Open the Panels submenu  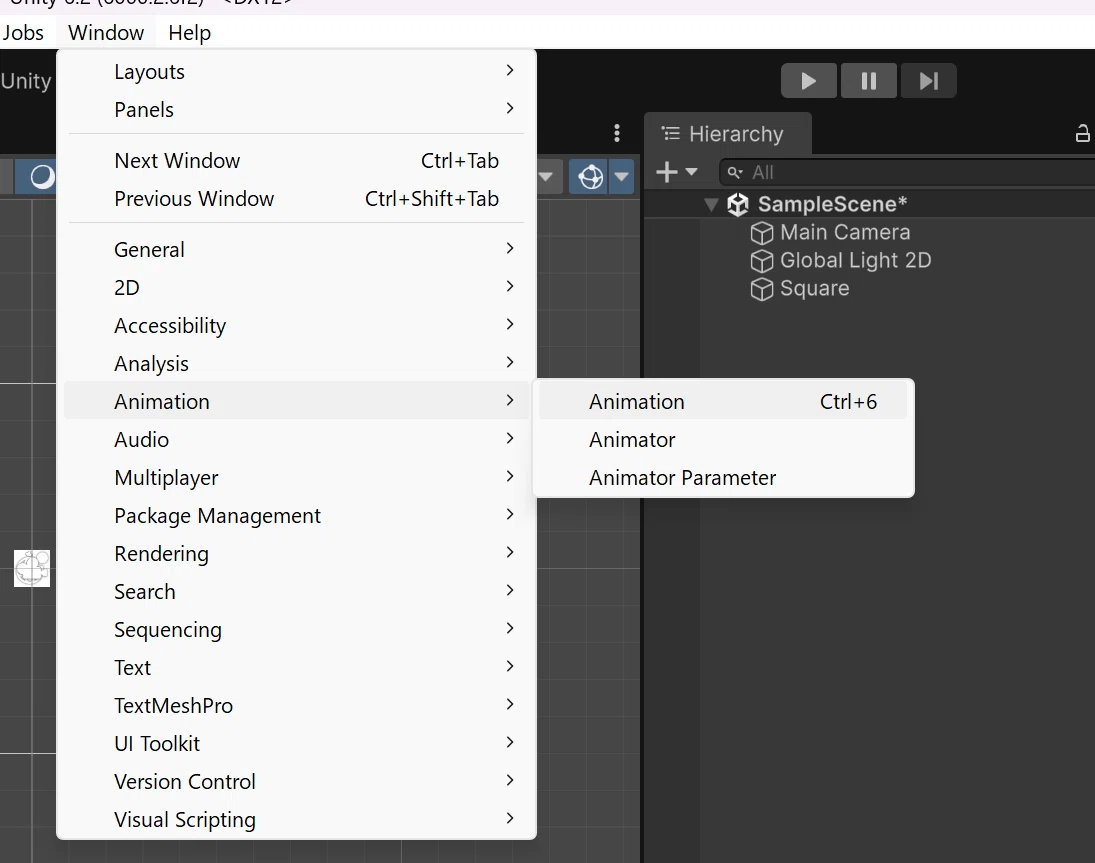click(296, 110)
